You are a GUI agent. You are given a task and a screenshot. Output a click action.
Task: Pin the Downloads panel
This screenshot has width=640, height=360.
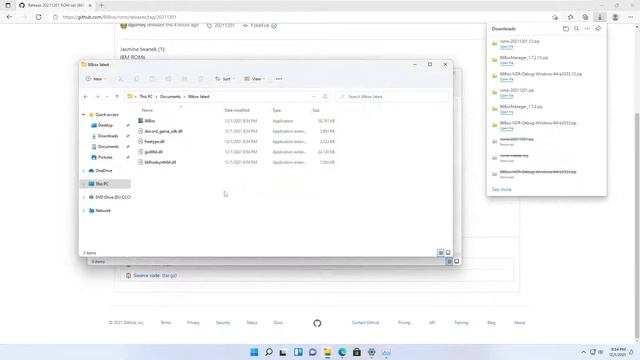click(x=598, y=29)
